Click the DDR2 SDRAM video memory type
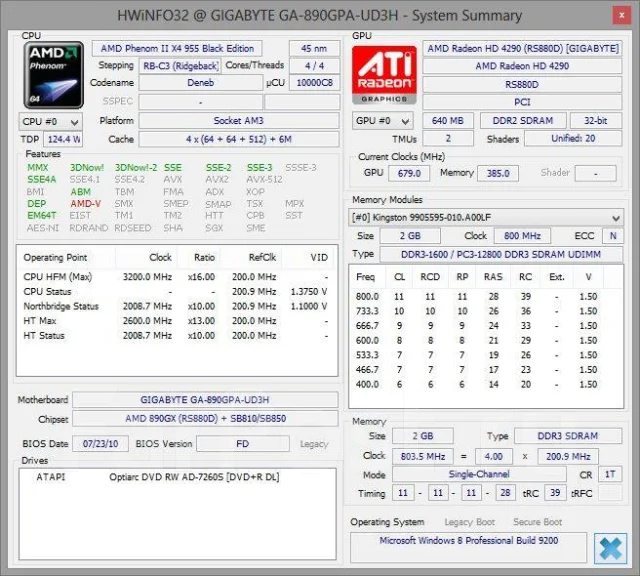This screenshot has height=576, width=640. tap(523, 121)
